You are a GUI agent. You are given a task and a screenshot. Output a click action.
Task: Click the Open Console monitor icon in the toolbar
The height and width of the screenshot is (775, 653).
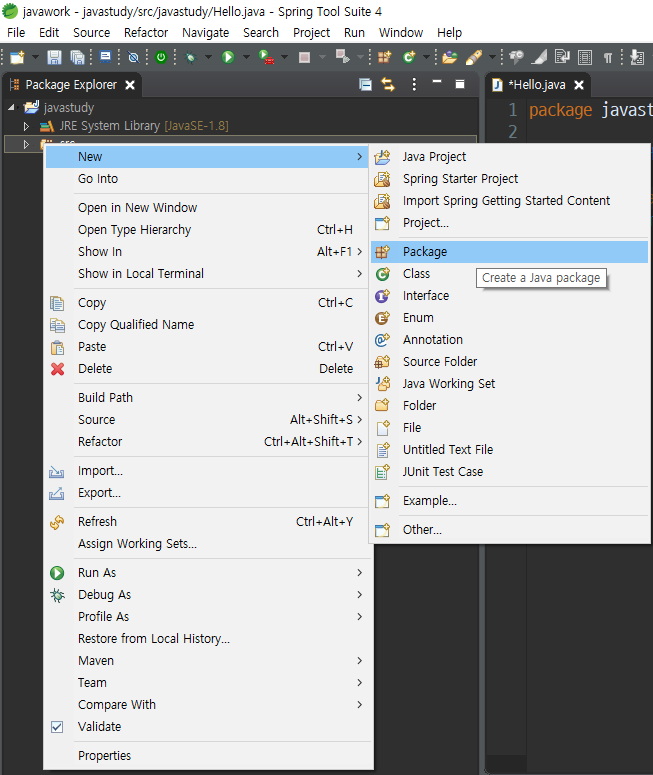click(x=106, y=57)
